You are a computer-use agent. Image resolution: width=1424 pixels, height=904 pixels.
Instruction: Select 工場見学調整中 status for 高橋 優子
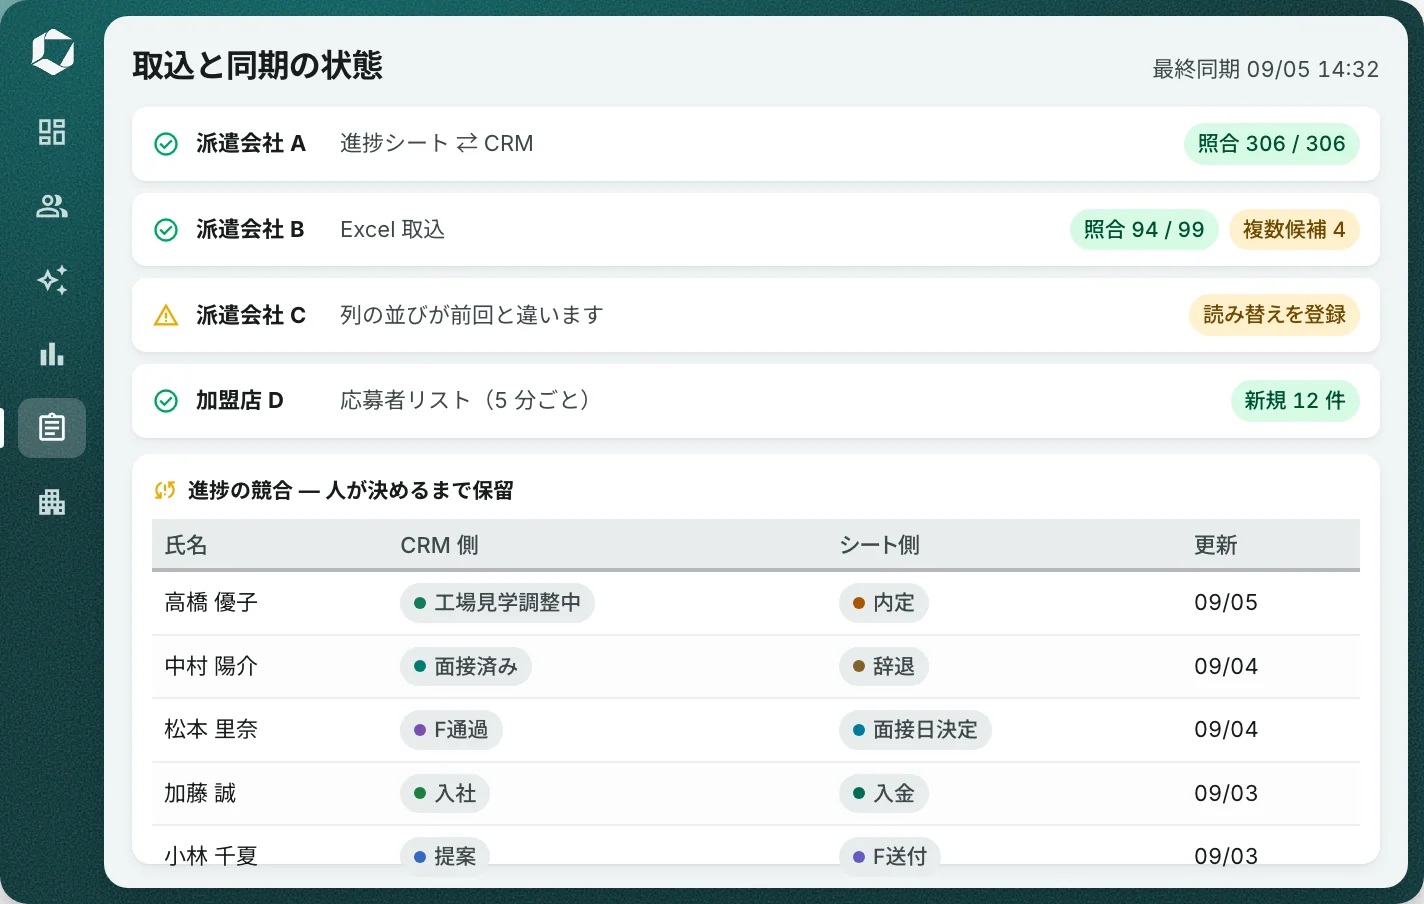pos(497,603)
